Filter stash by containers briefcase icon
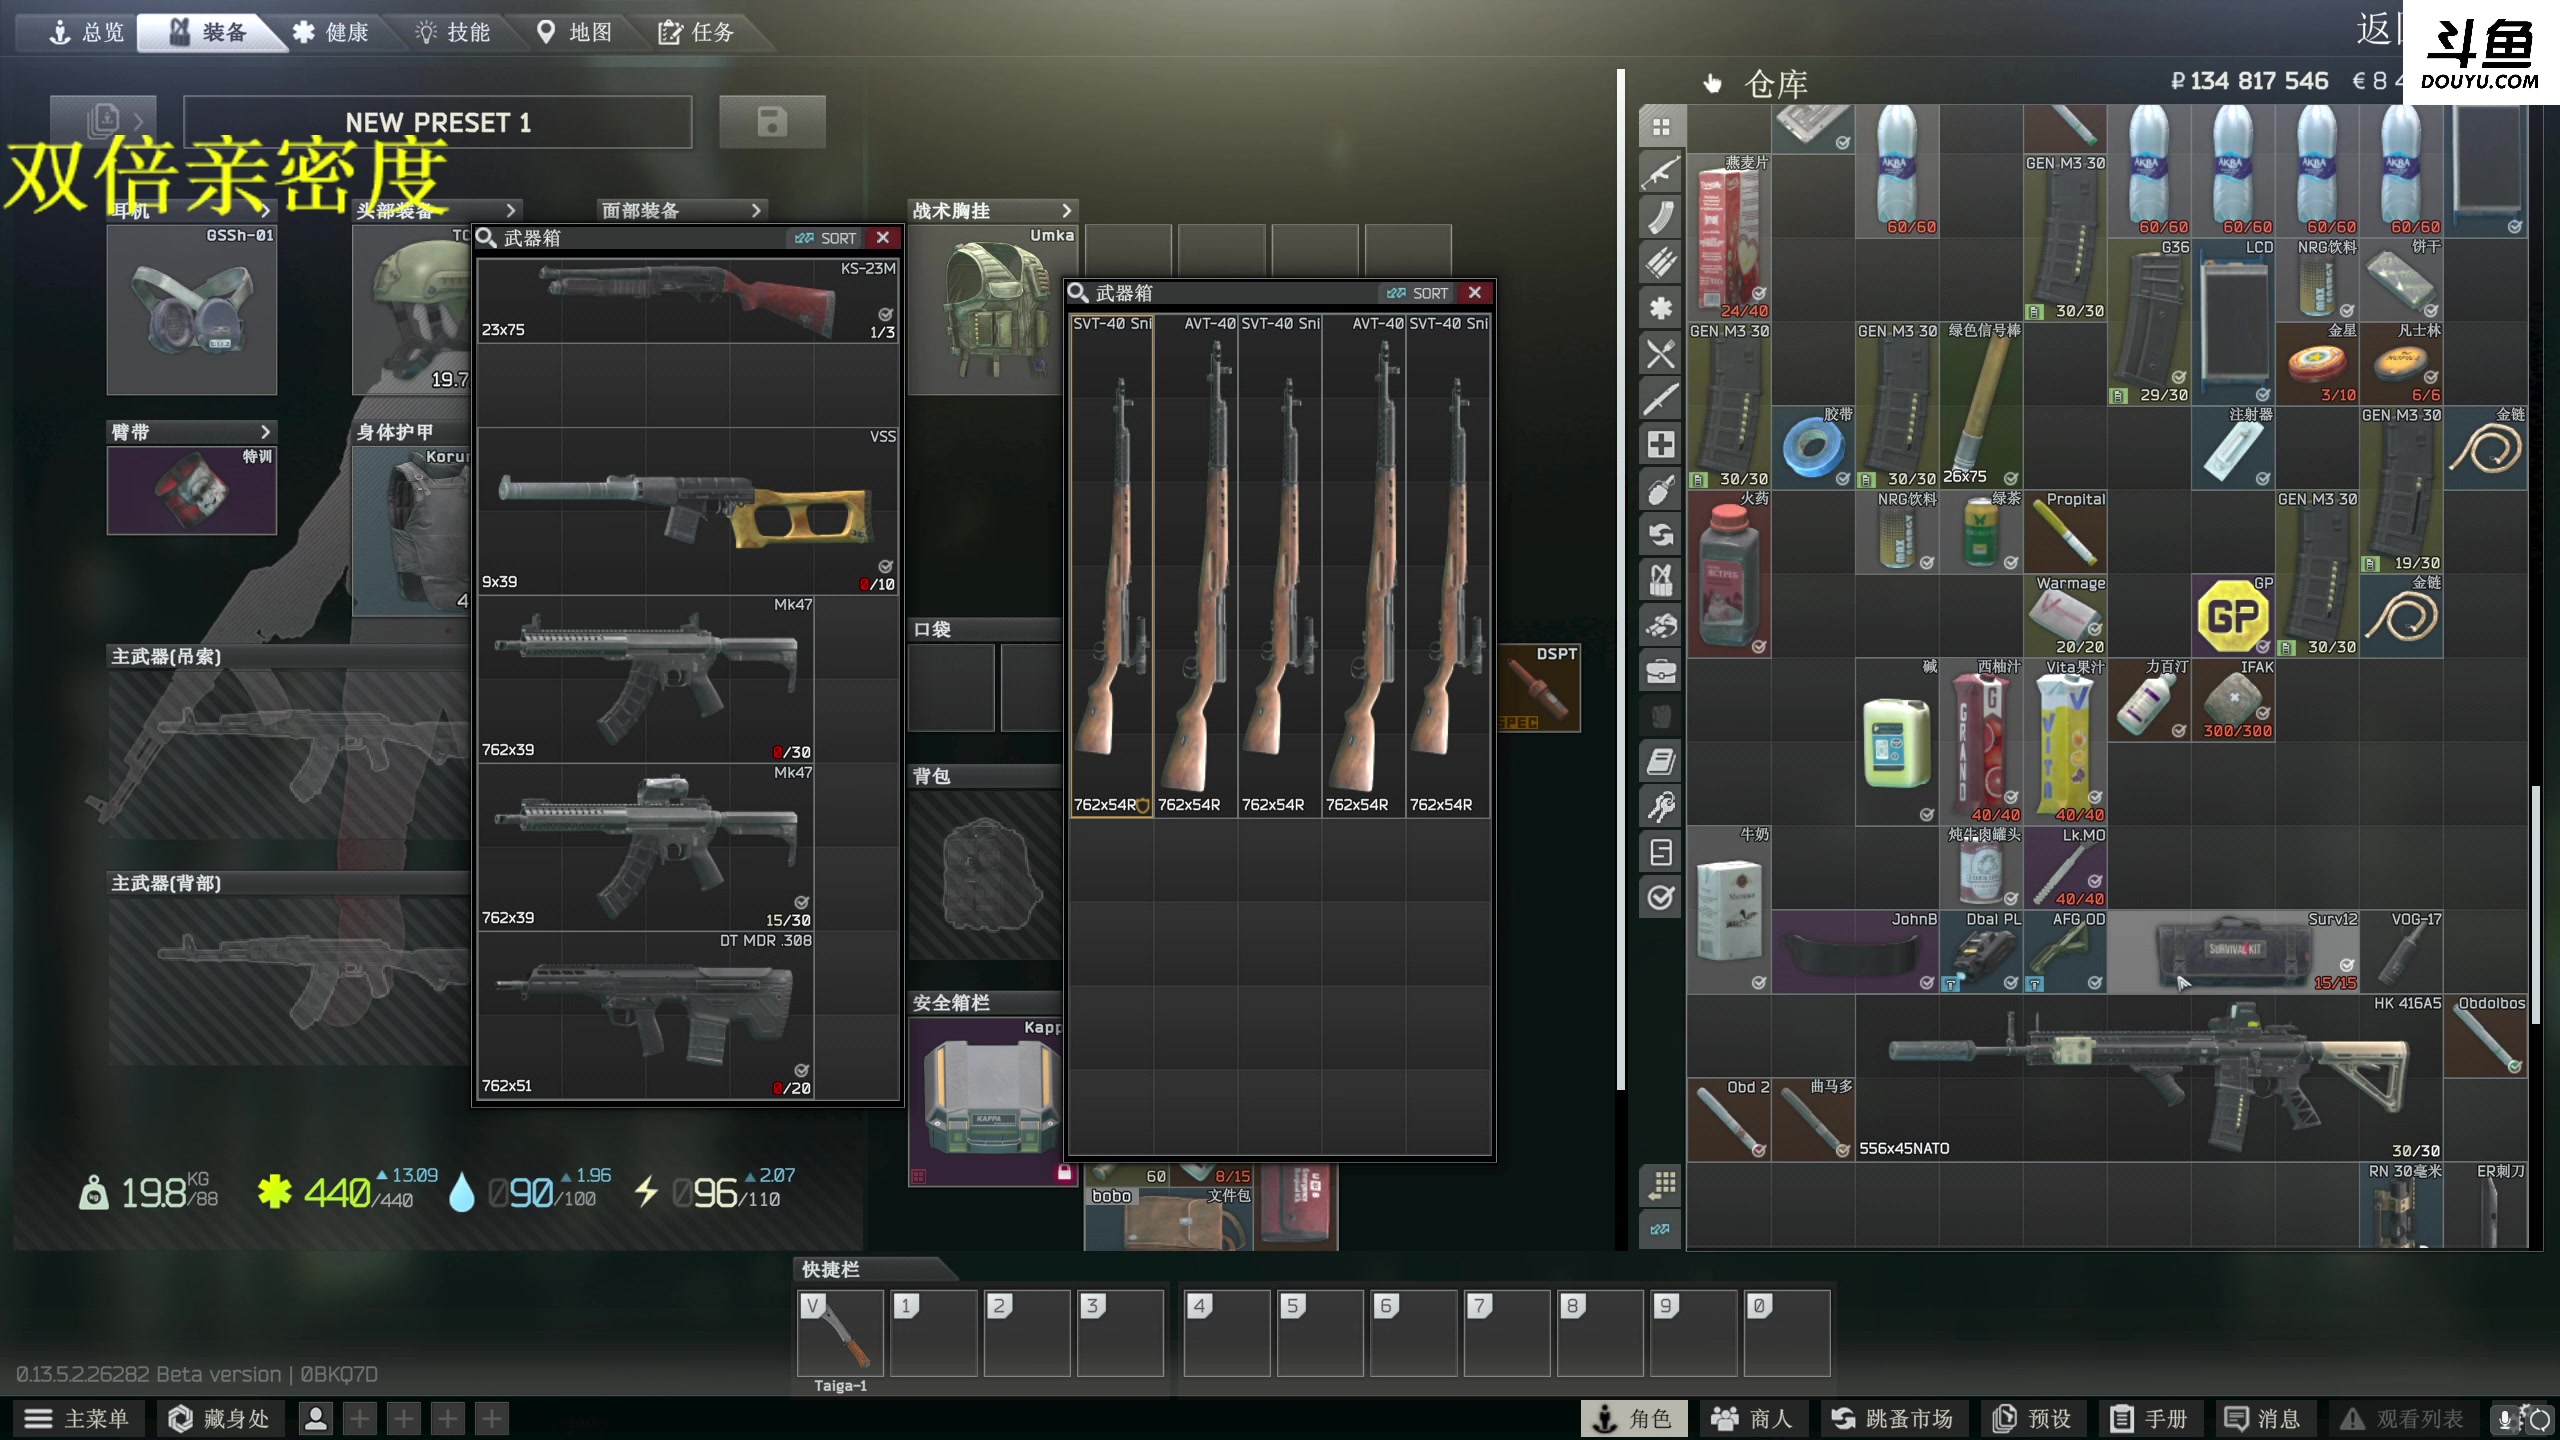 [1661, 671]
